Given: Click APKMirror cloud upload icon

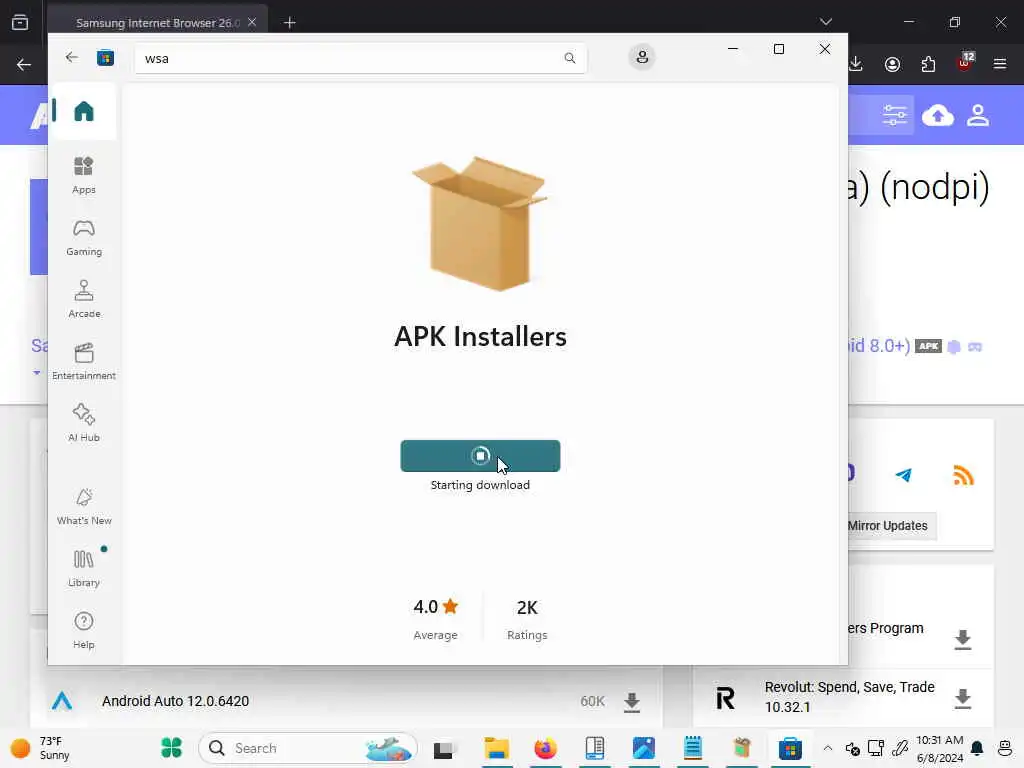Looking at the screenshot, I should coord(938,116).
